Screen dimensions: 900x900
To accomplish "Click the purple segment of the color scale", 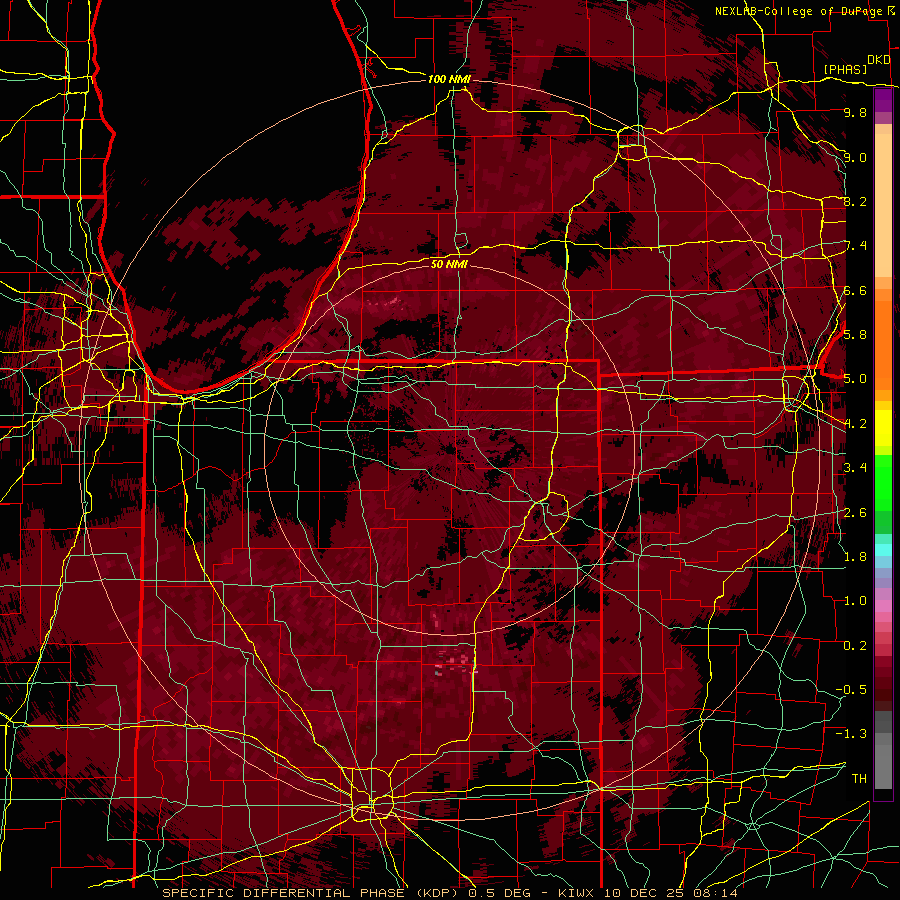I will click(x=883, y=101).
